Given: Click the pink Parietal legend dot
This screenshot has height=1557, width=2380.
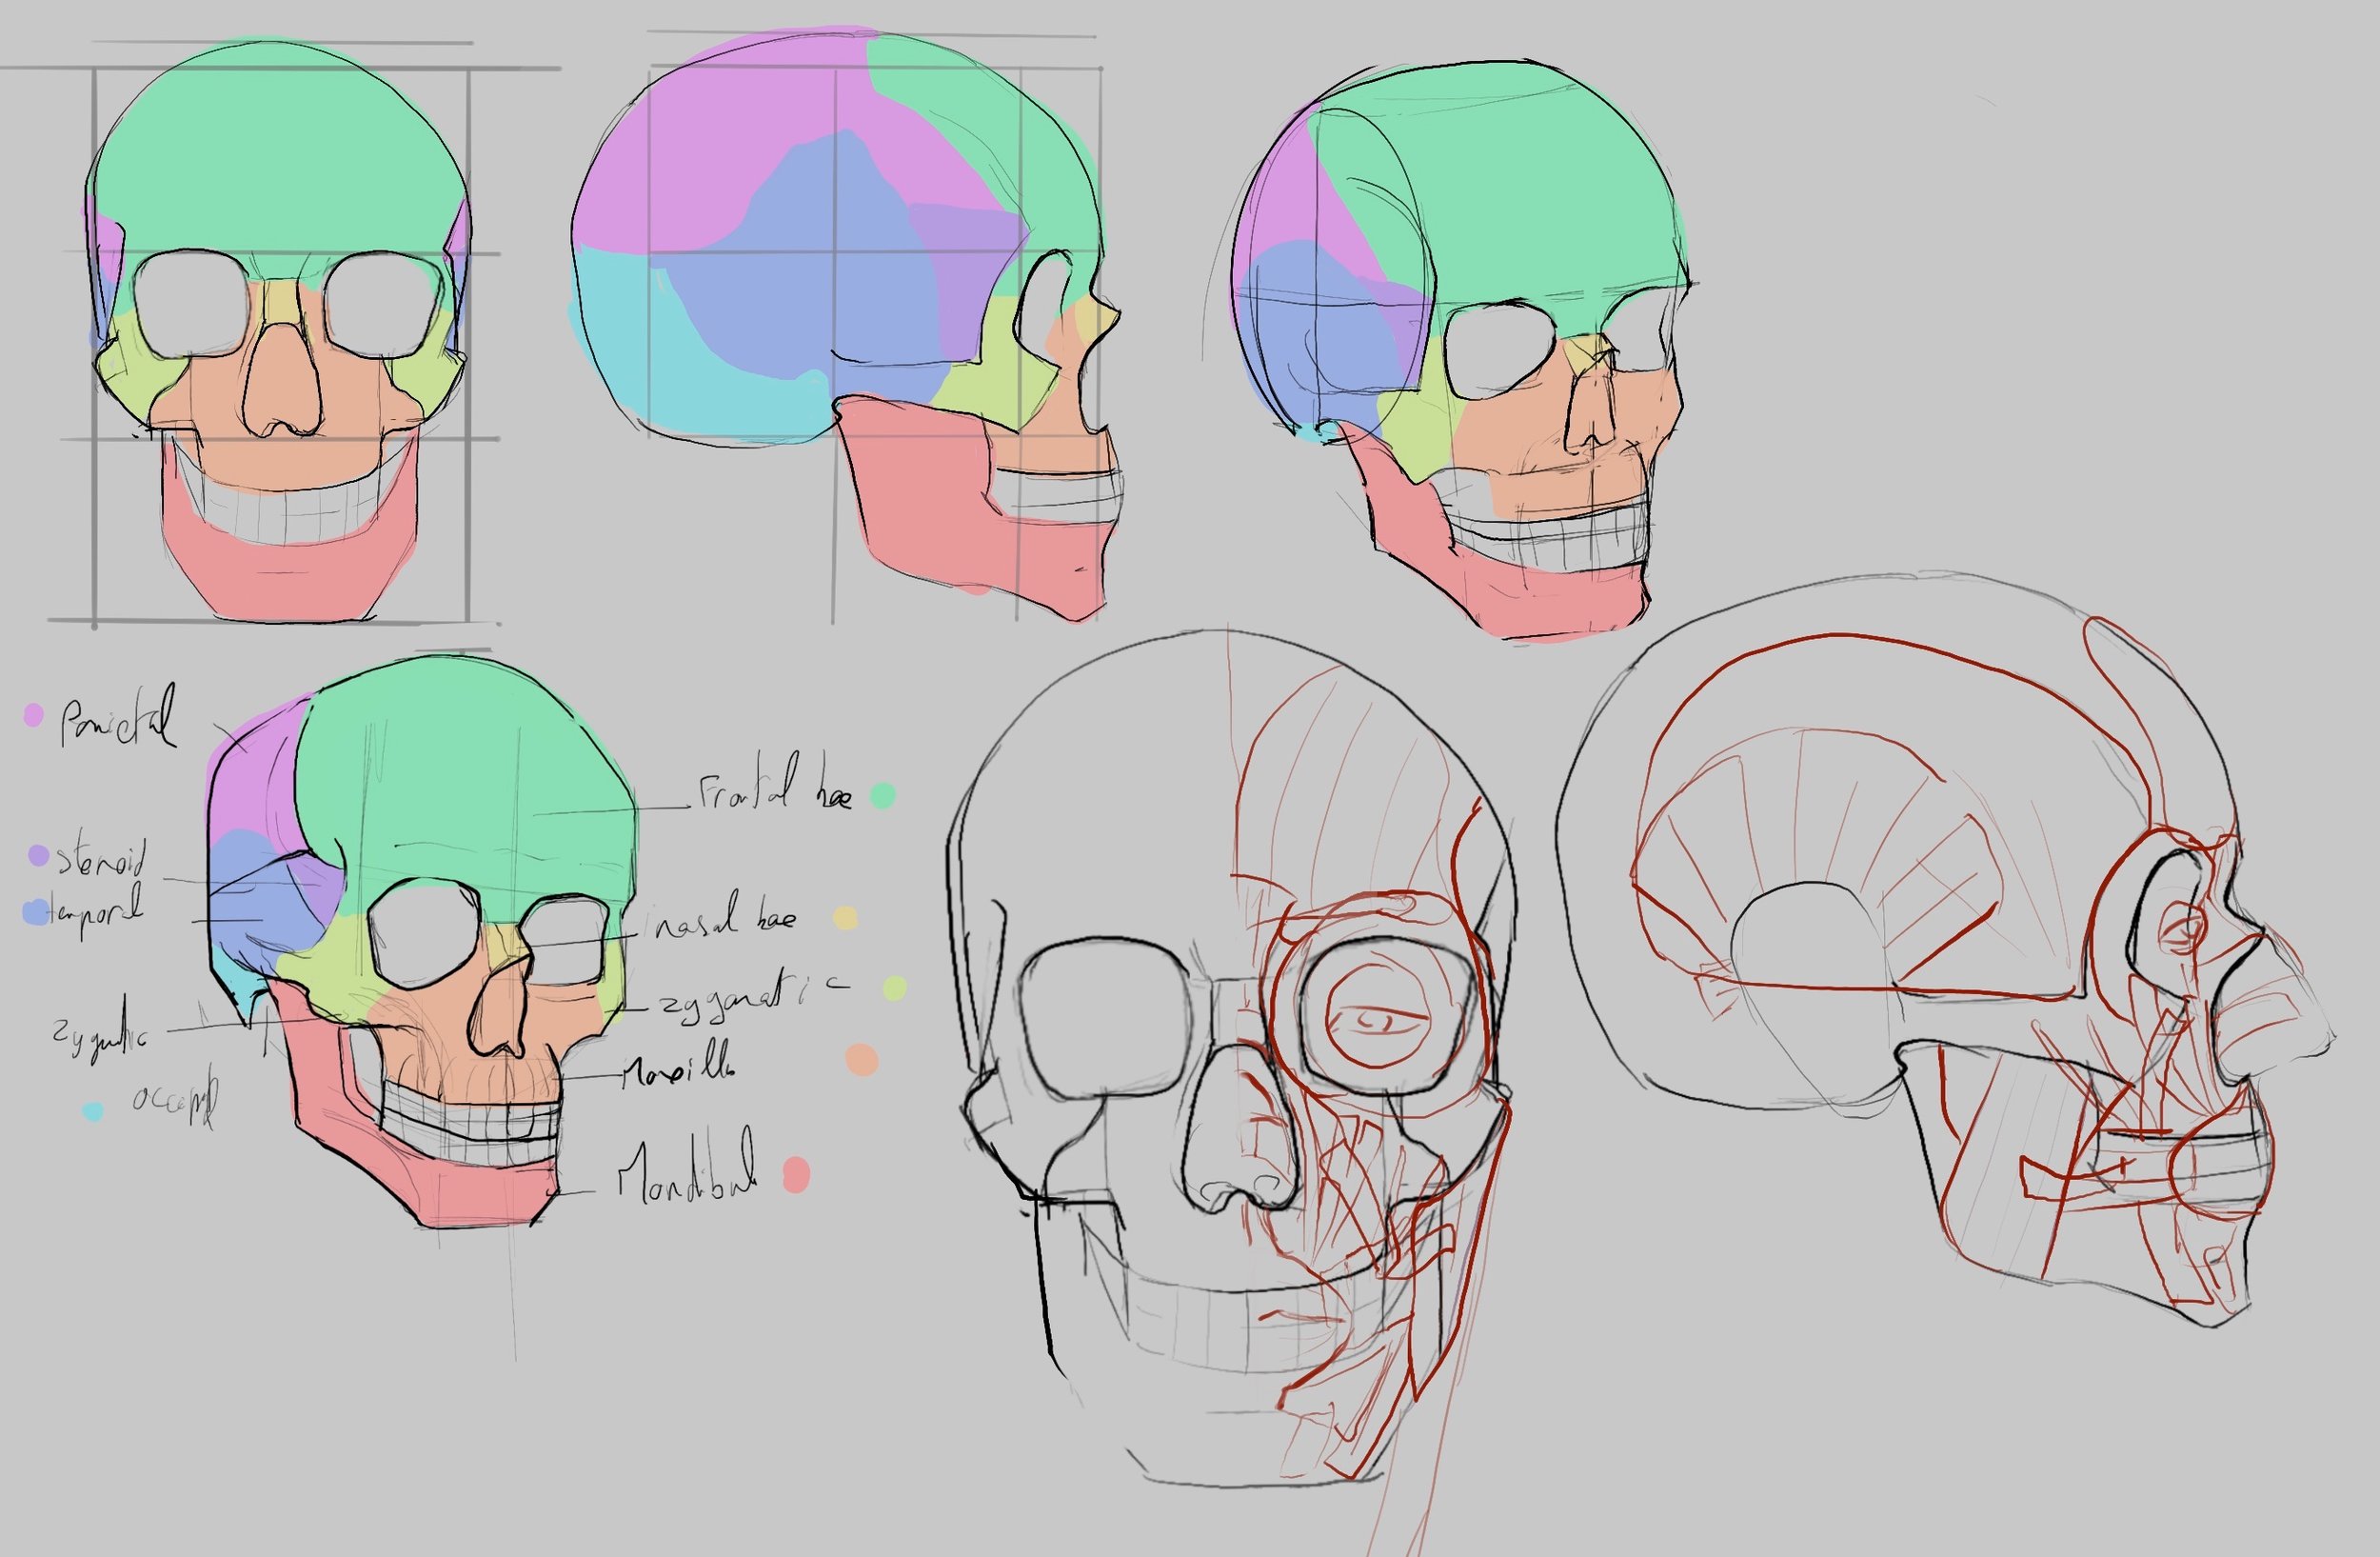Looking at the screenshot, I should click(x=33, y=715).
